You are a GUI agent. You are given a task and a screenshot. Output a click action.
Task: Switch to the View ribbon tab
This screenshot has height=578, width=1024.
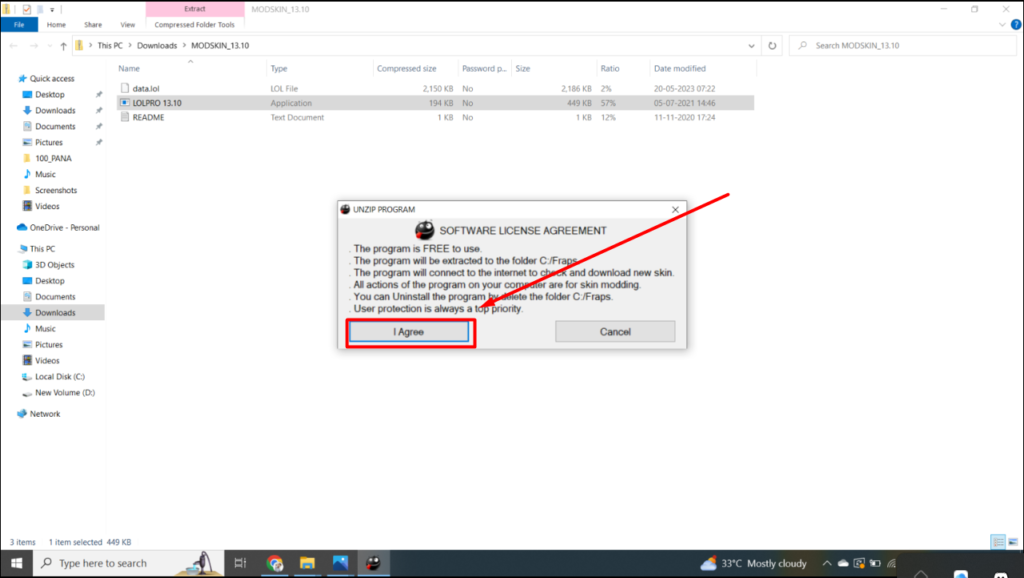(x=128, y=25)
